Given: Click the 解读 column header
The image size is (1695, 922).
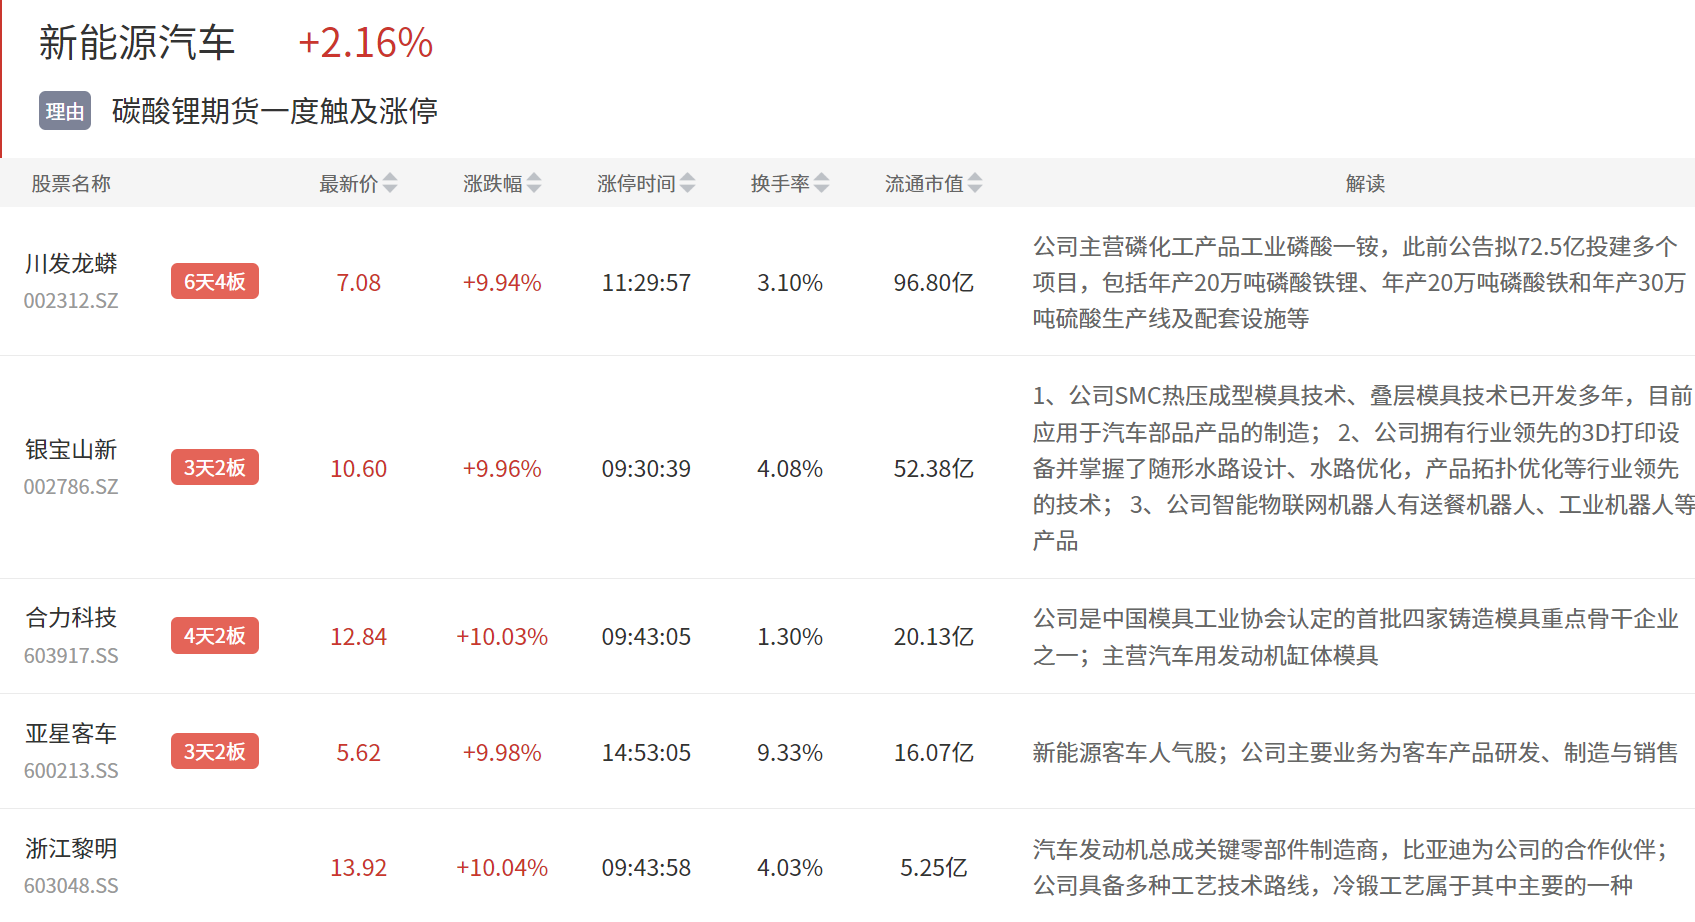Looking at the screenshot, I should click(1365, 184).
